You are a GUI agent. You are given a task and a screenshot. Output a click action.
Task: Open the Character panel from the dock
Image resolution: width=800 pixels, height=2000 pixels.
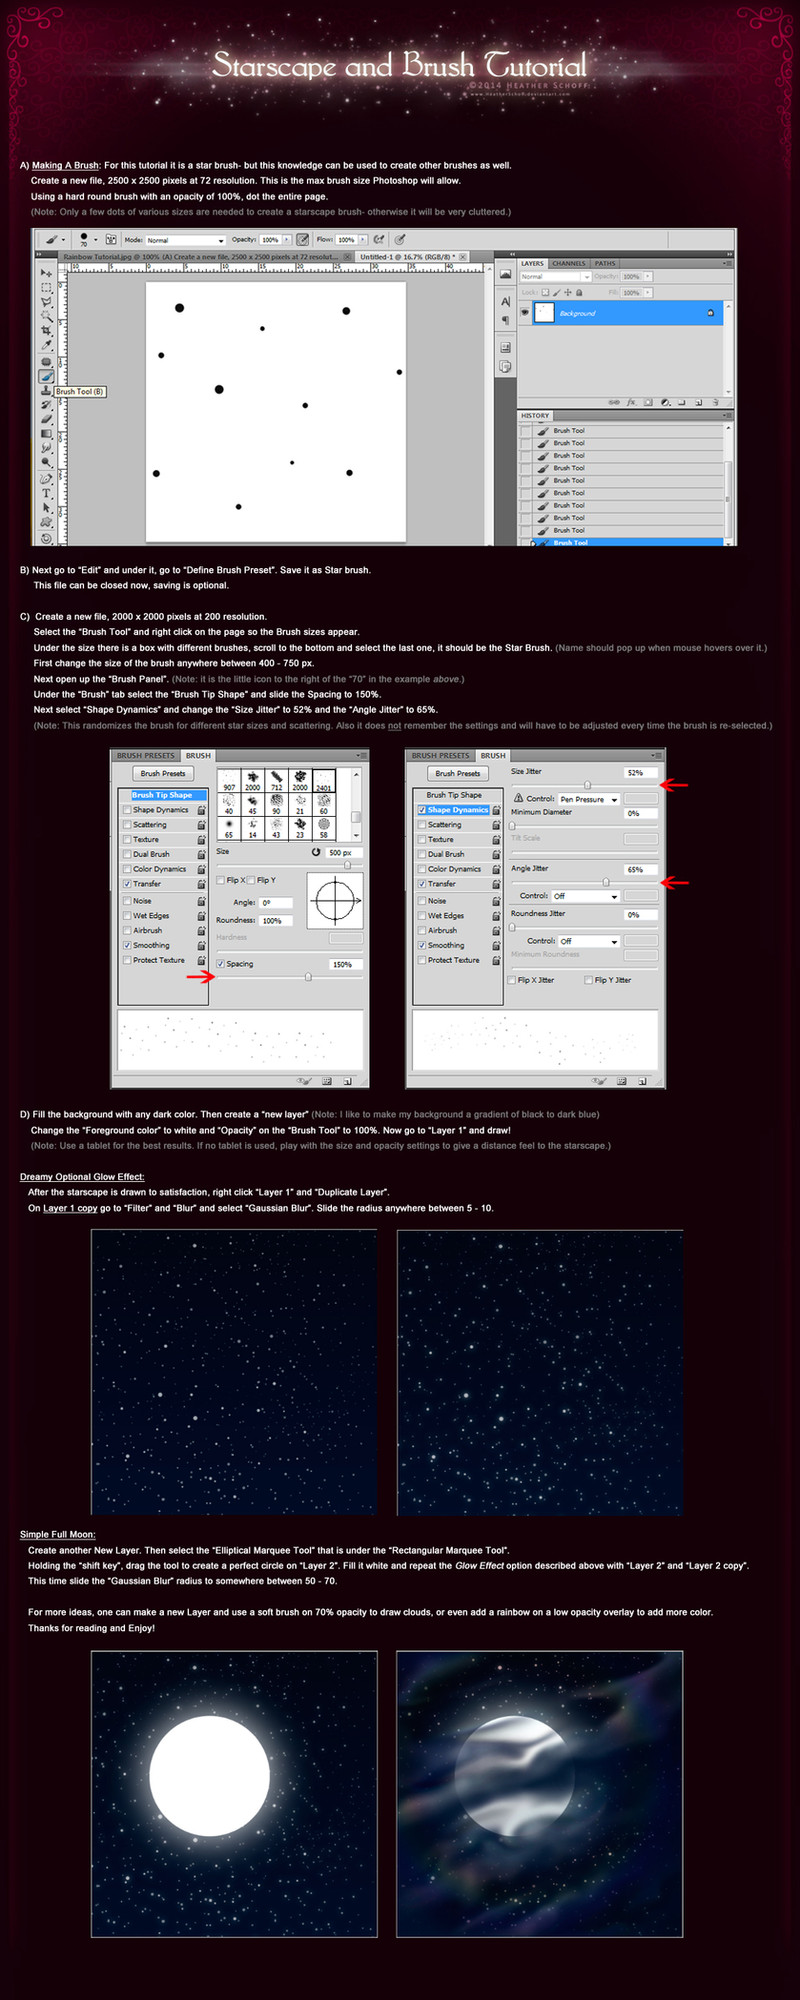coord(506,301)
